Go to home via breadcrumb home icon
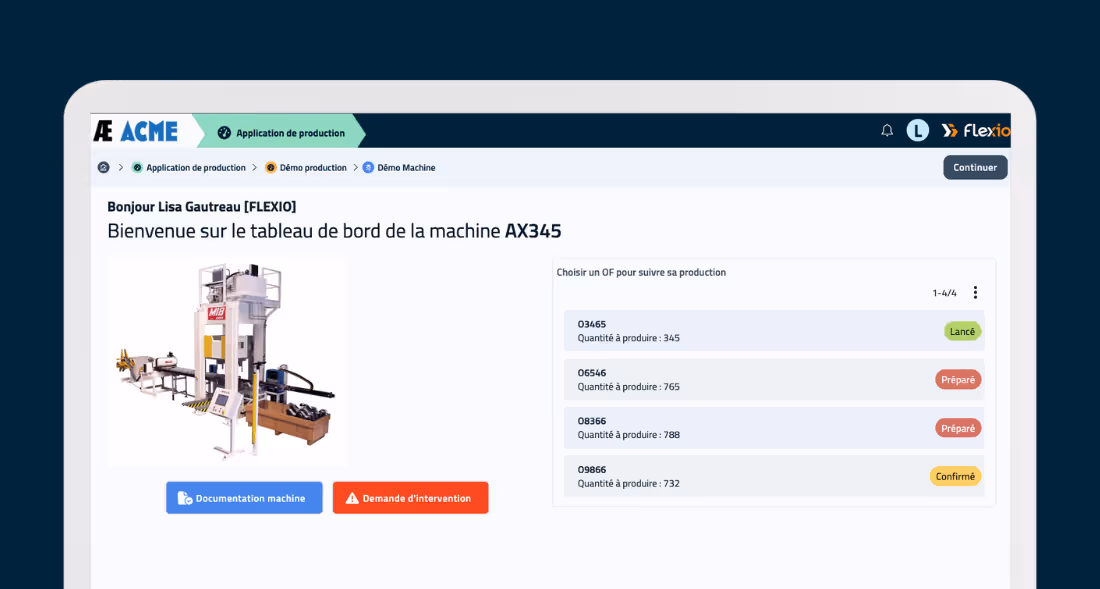1100x589 pixels. tap(103, 168)
